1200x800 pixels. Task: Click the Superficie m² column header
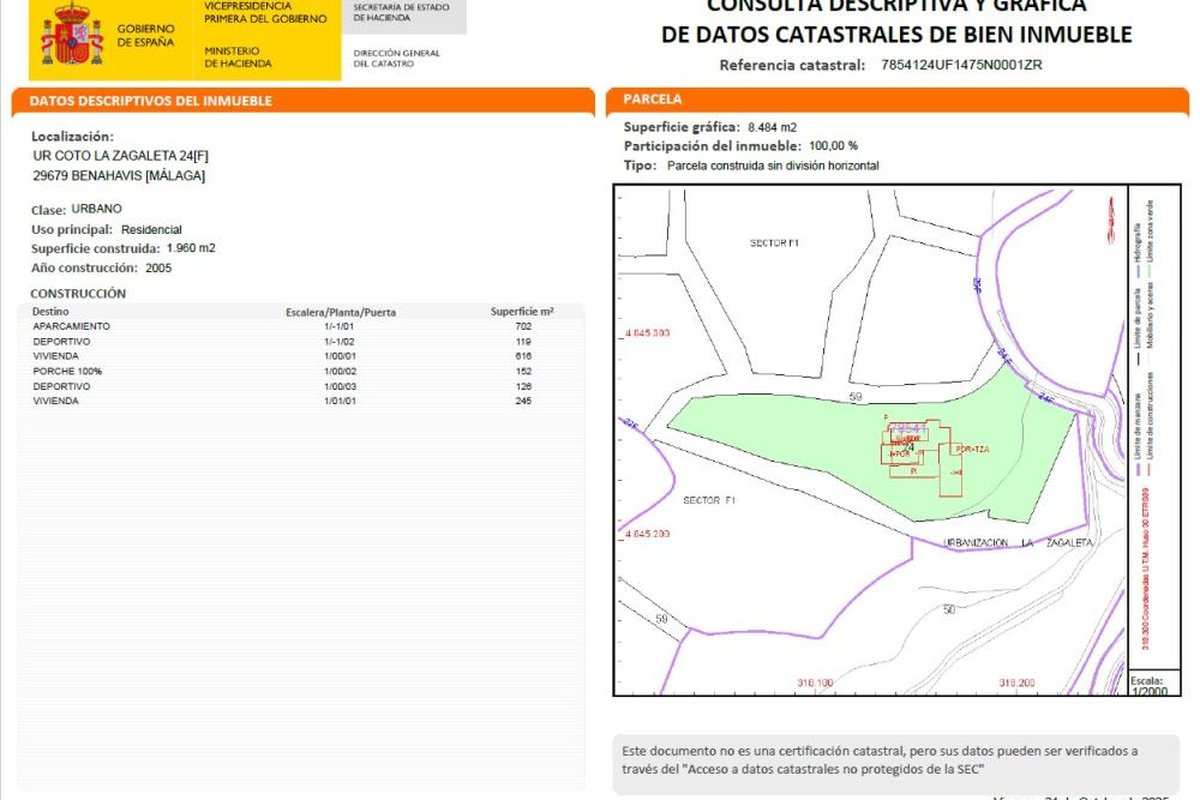coord(522,312)
